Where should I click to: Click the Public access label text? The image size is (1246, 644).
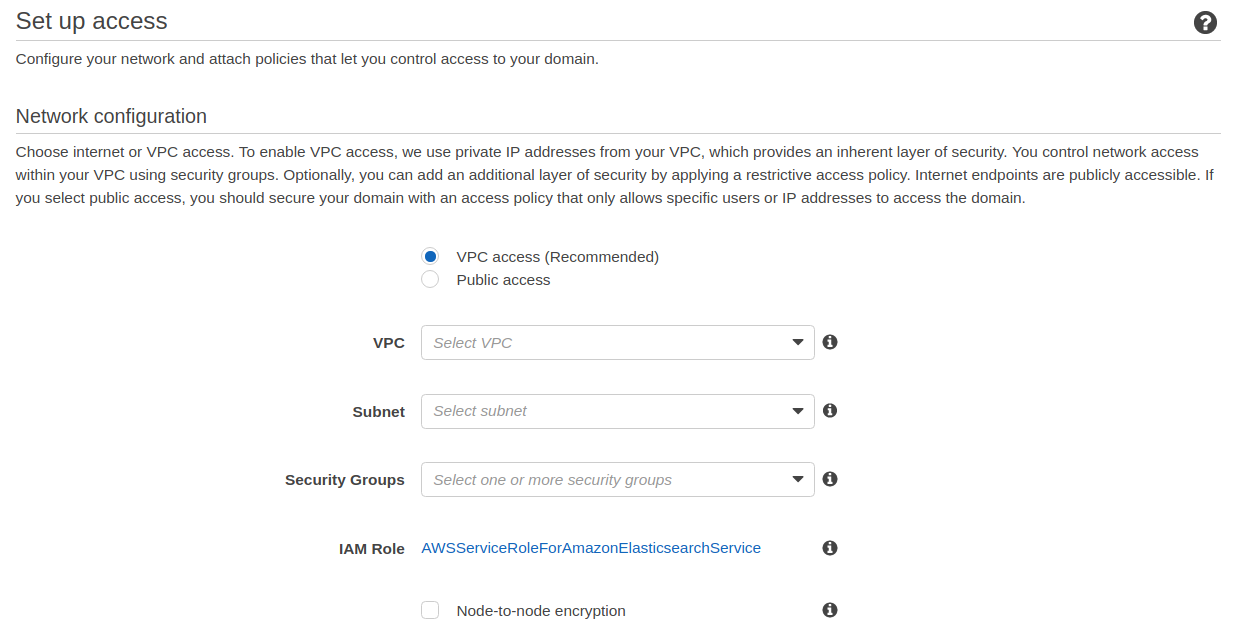coord(503,280)
